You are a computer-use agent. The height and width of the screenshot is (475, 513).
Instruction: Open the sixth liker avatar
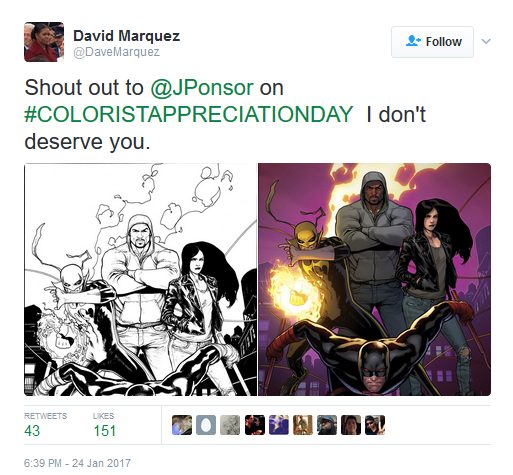pyautogui.click(x=303, y=425)
